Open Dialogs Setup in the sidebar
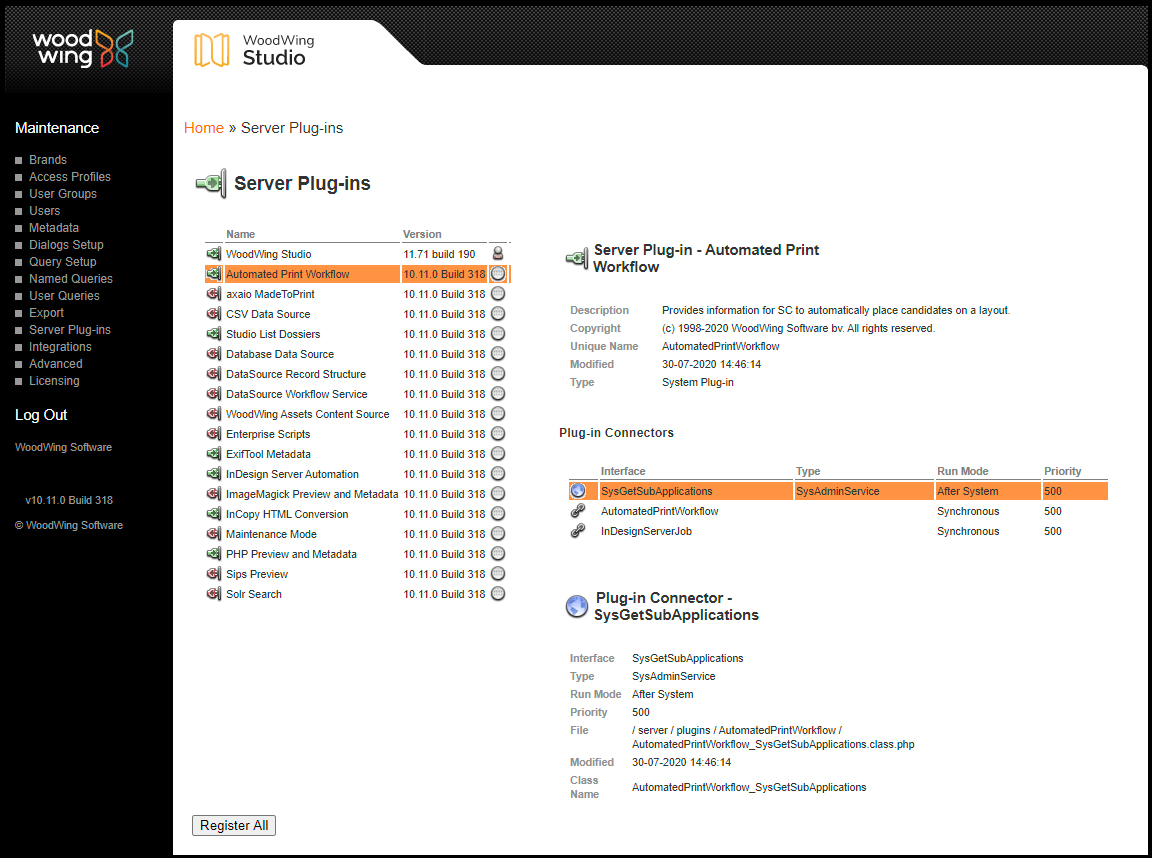 (x=66, y=245)
